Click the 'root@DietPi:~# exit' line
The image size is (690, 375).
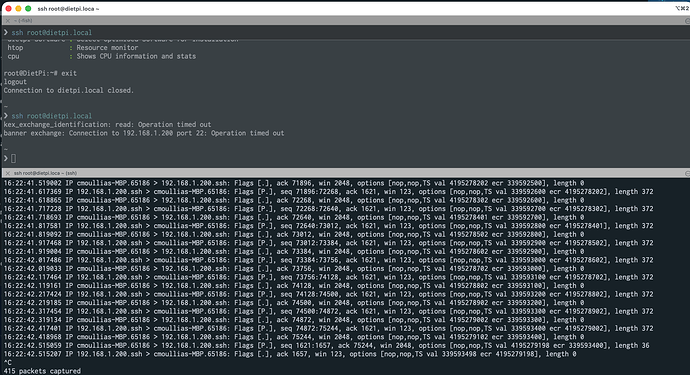[x=40, y=74]
